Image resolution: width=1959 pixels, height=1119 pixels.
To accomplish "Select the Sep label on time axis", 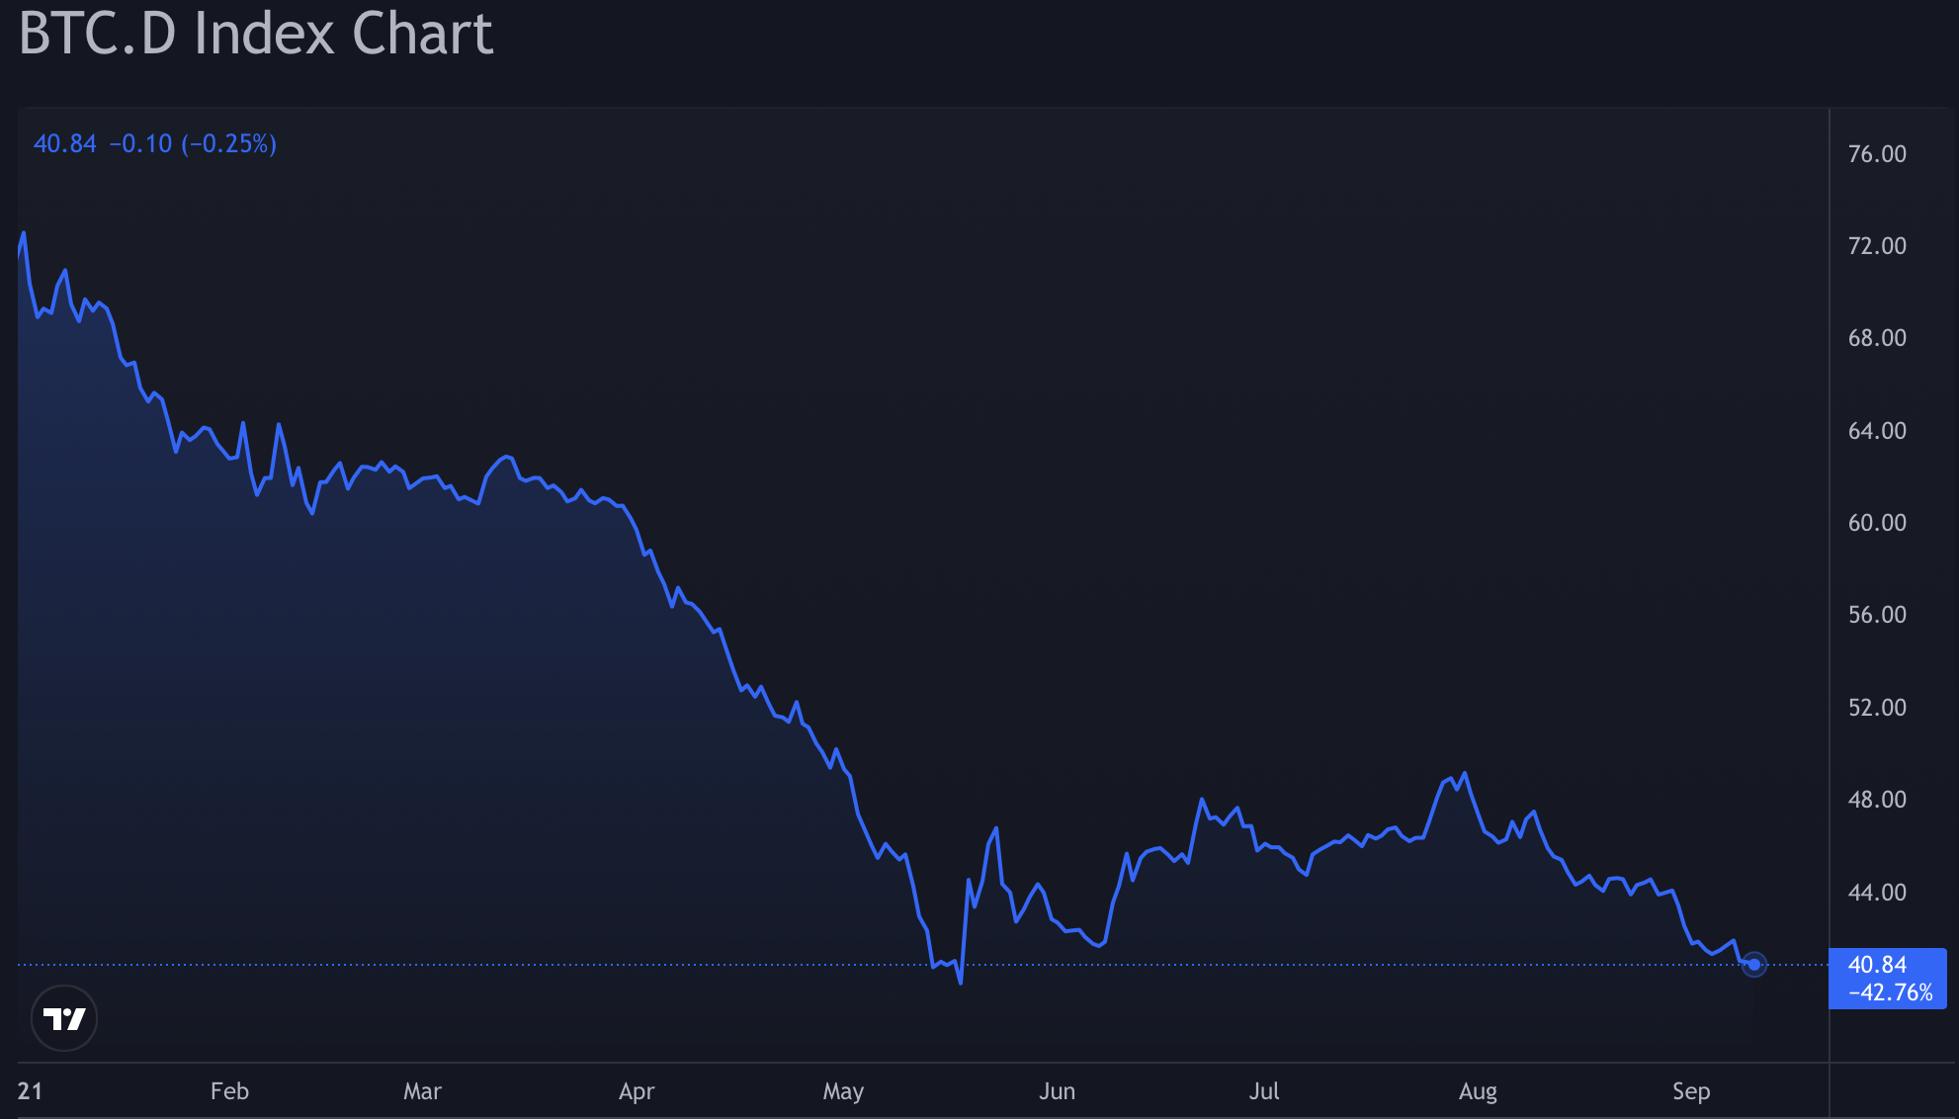I will point(1691,1091).
